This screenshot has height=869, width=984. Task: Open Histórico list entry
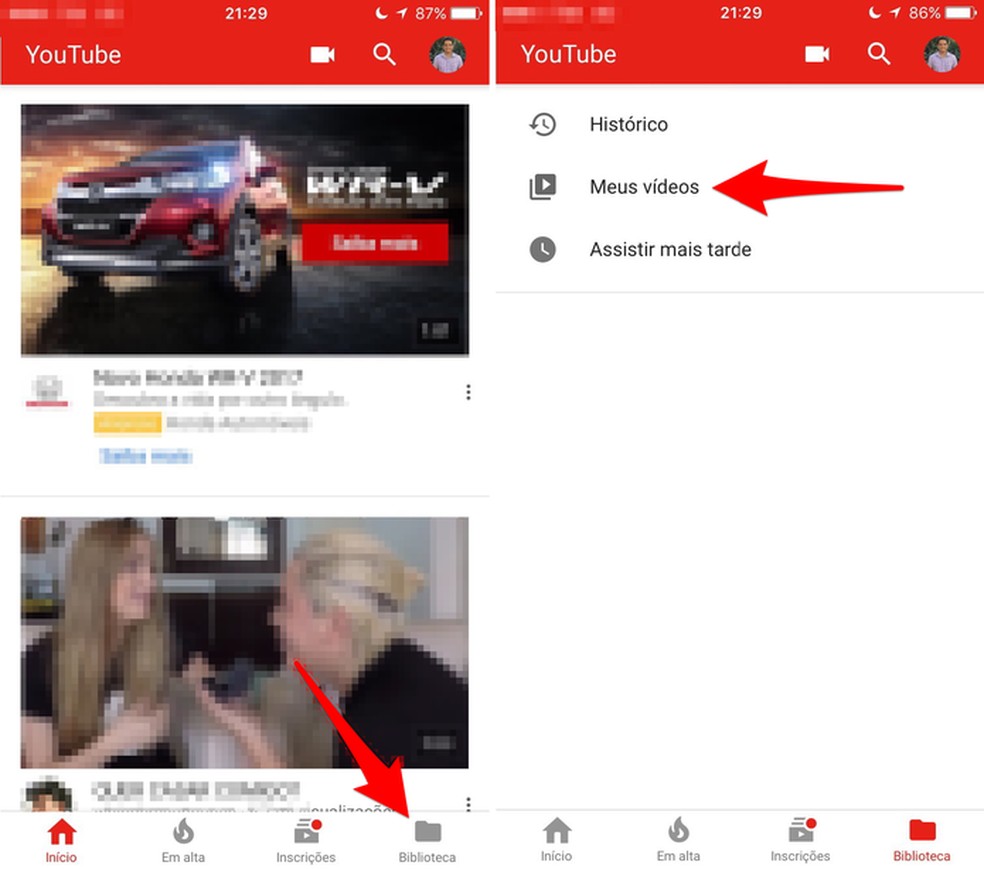(740, 124)
